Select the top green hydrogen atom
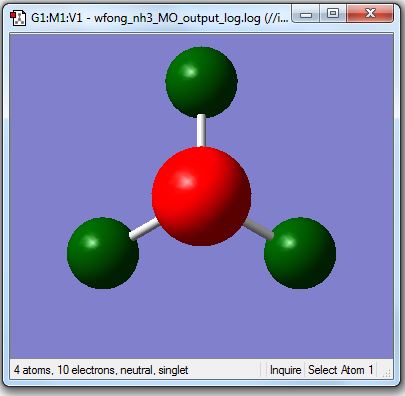The height and width of the screenshot is (396, 405). 201,82
